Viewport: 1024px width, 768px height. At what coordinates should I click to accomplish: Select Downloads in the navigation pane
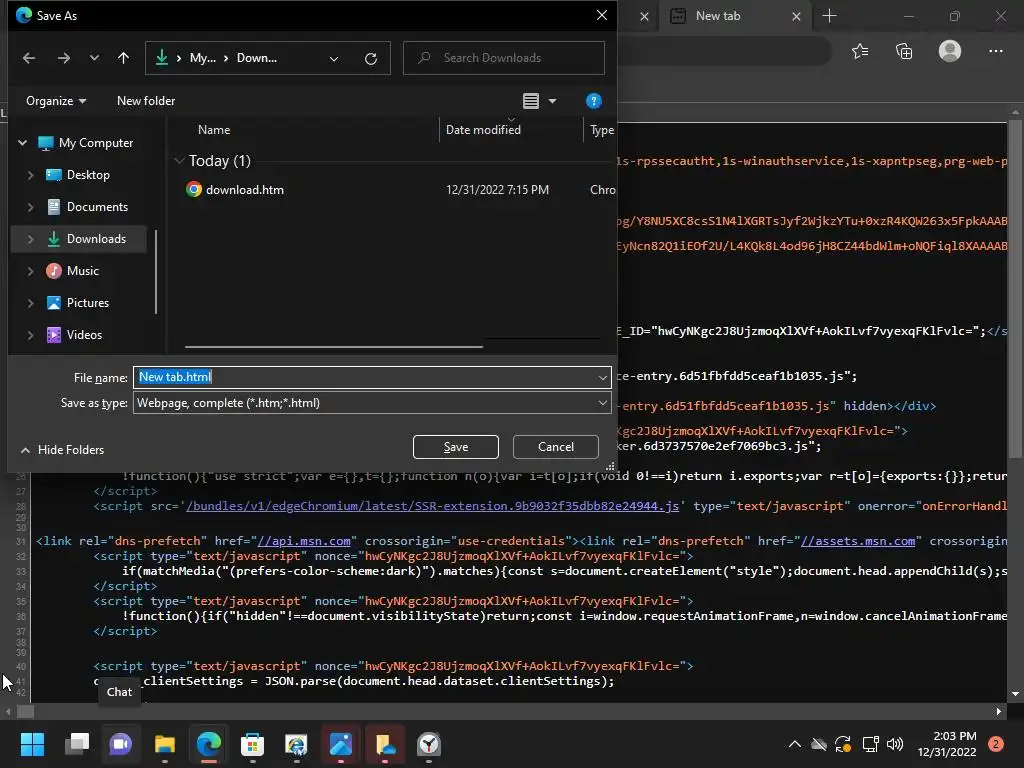point(96,239)
